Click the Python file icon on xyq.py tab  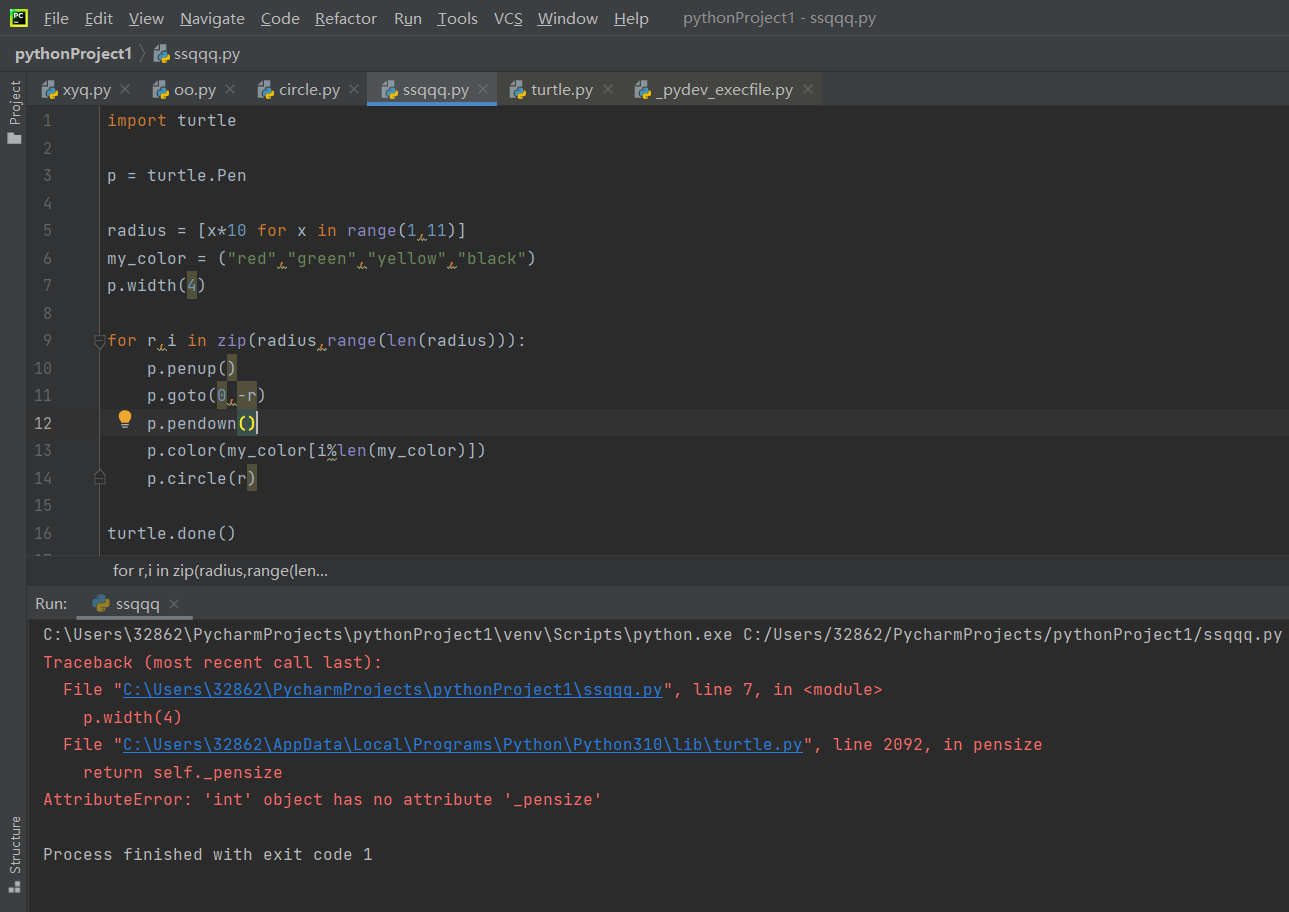[49, 89]
